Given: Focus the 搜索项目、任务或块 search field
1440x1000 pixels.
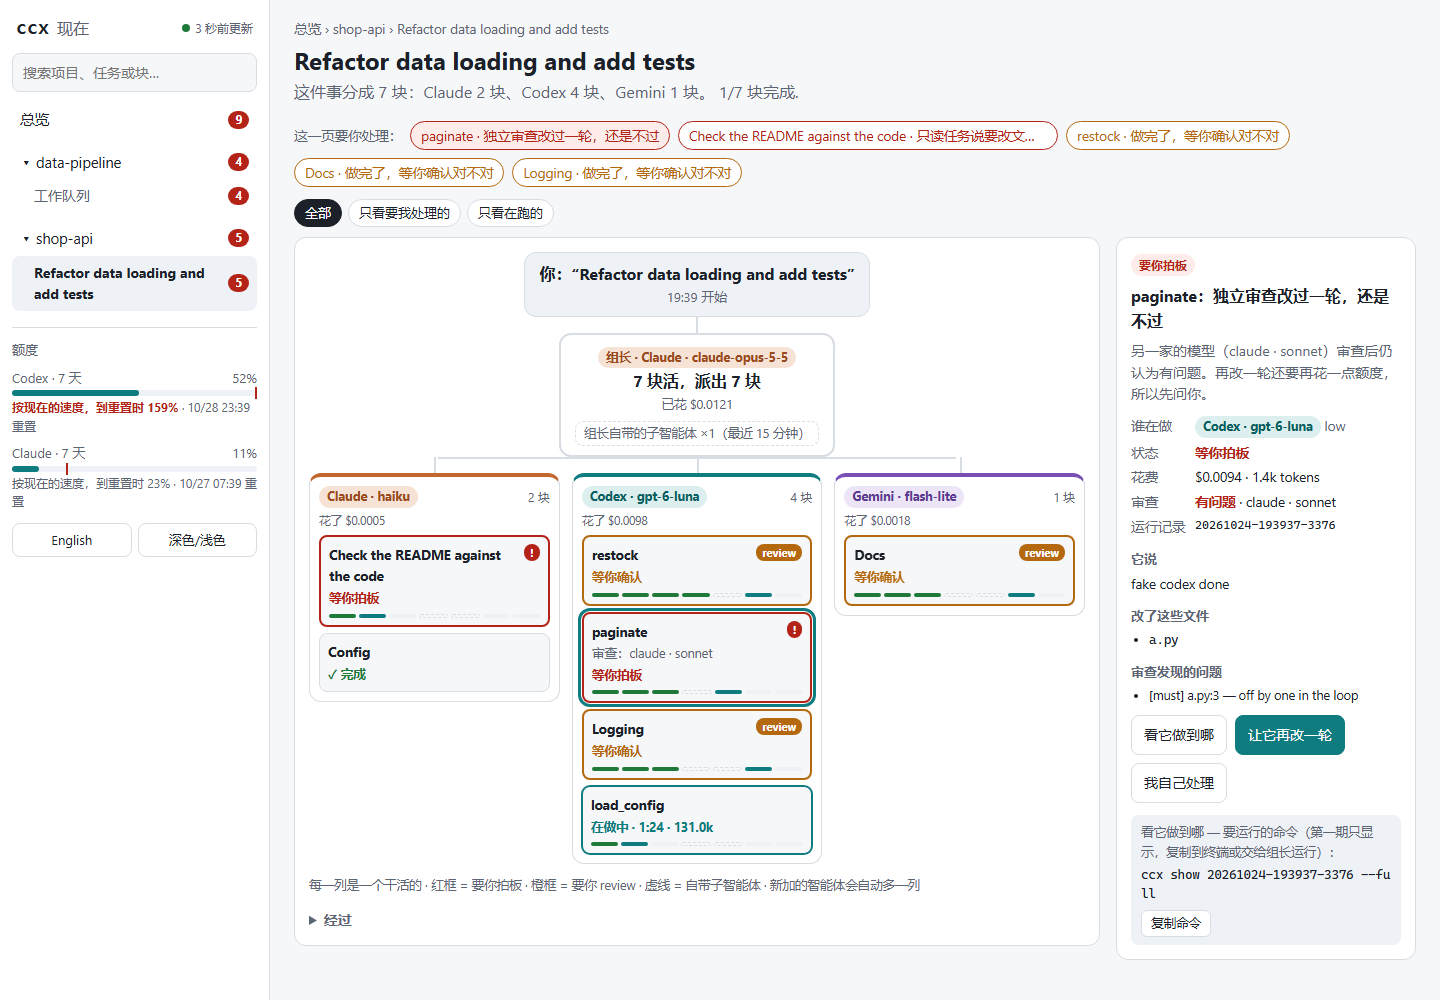Looking at the screenshot, I should click(x=134, y=73).
